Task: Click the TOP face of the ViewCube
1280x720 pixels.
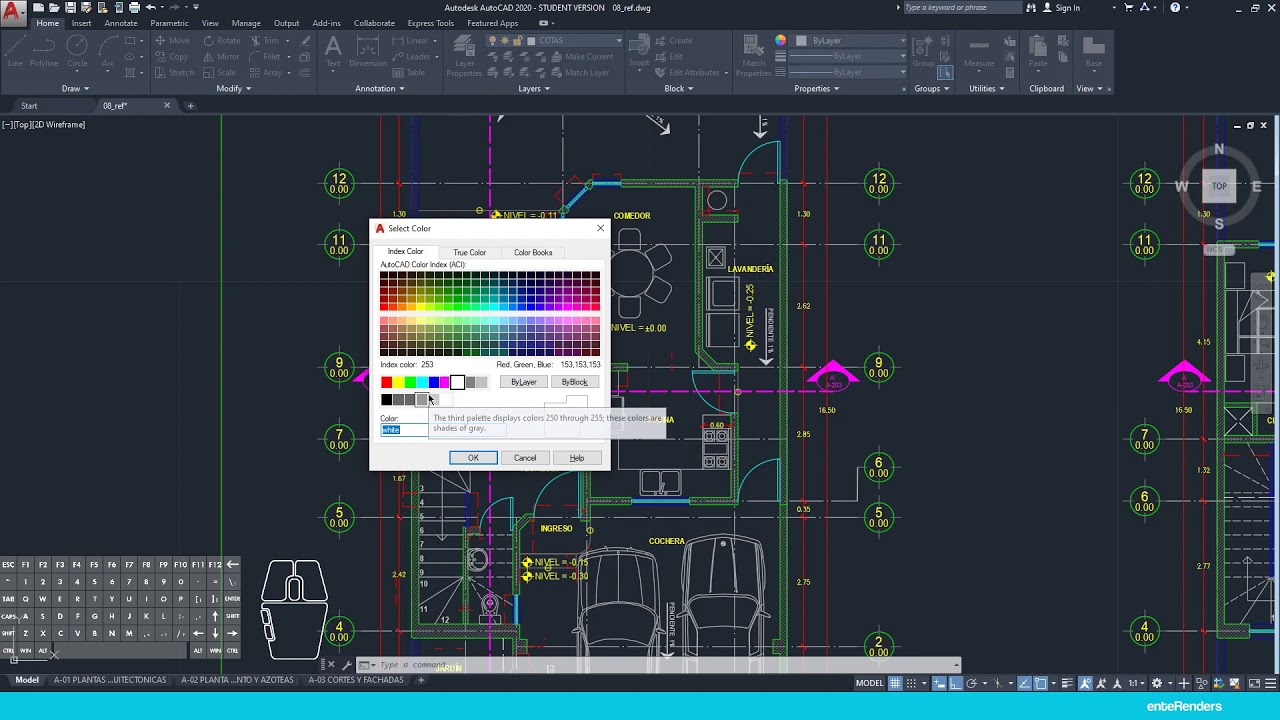Action: pos(1219,186)
